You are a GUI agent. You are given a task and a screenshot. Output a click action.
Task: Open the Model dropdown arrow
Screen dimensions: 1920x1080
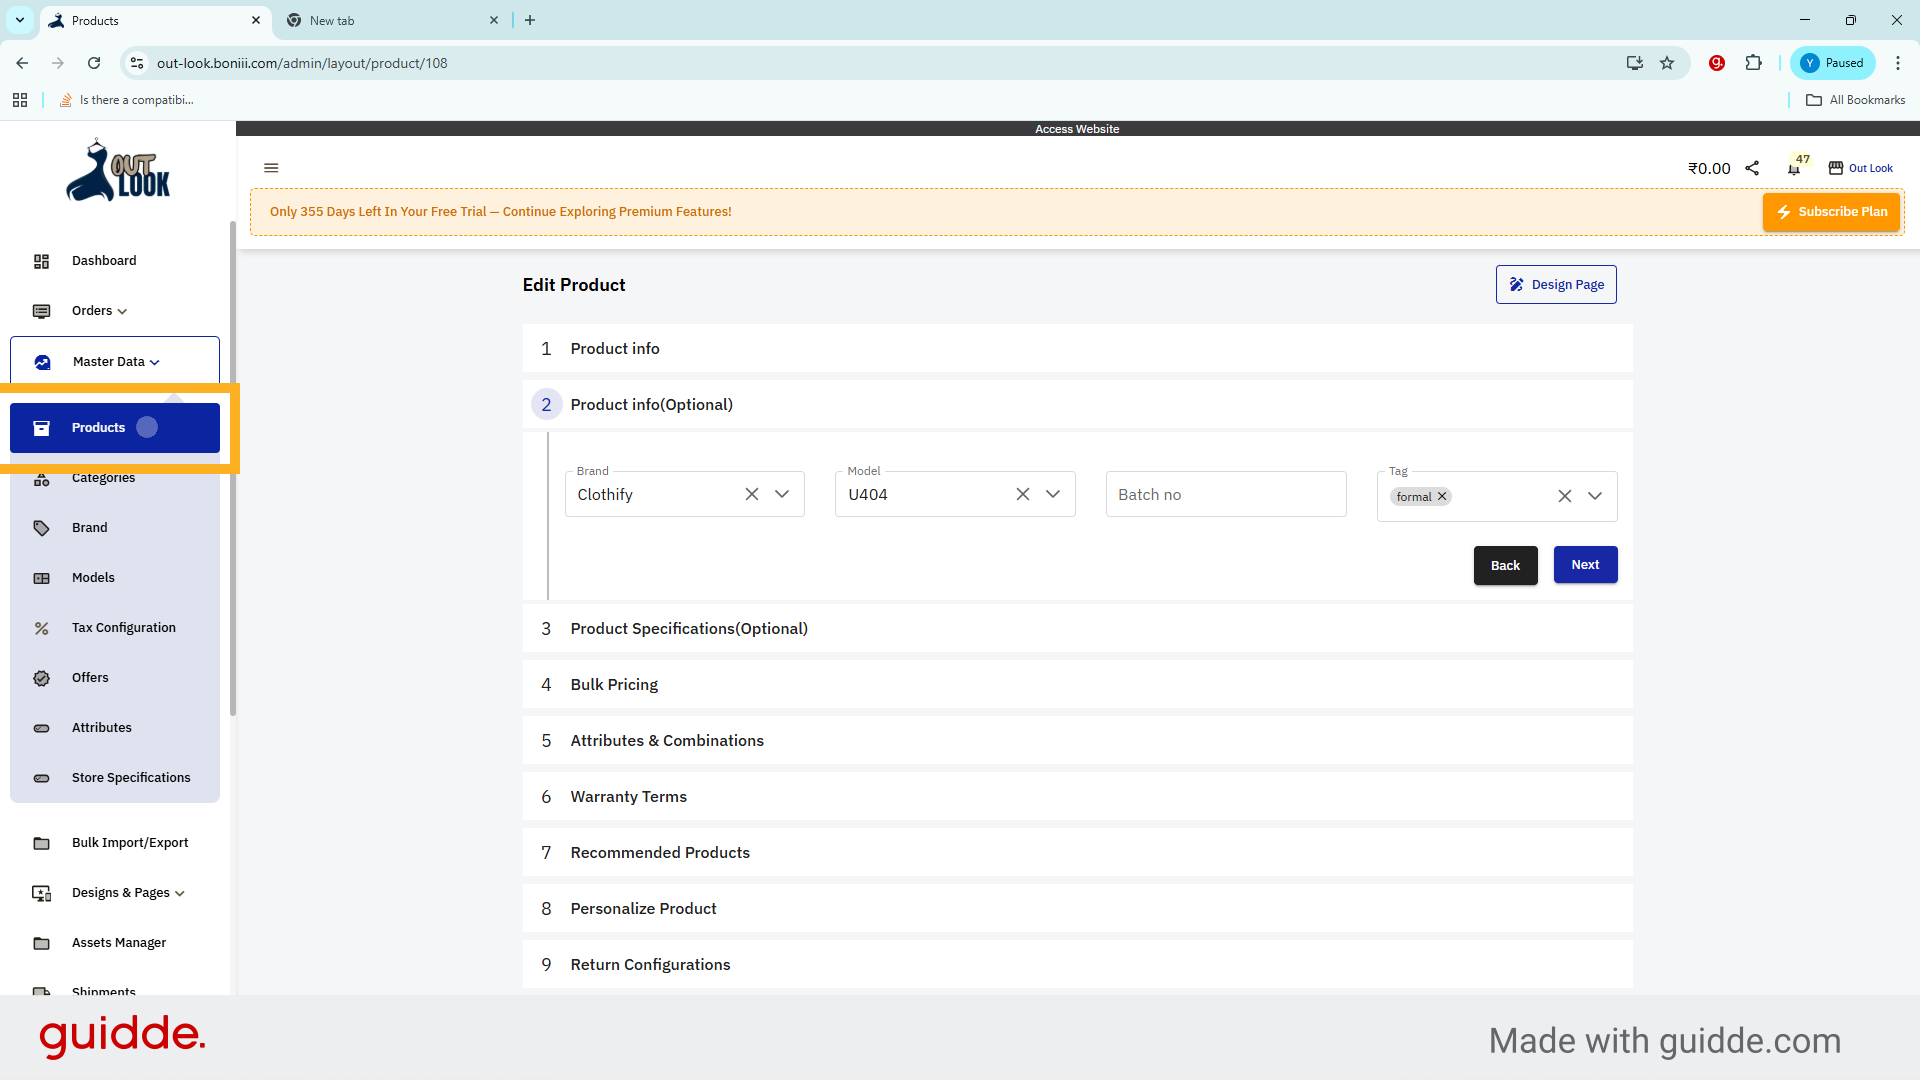pos(1053,494)
